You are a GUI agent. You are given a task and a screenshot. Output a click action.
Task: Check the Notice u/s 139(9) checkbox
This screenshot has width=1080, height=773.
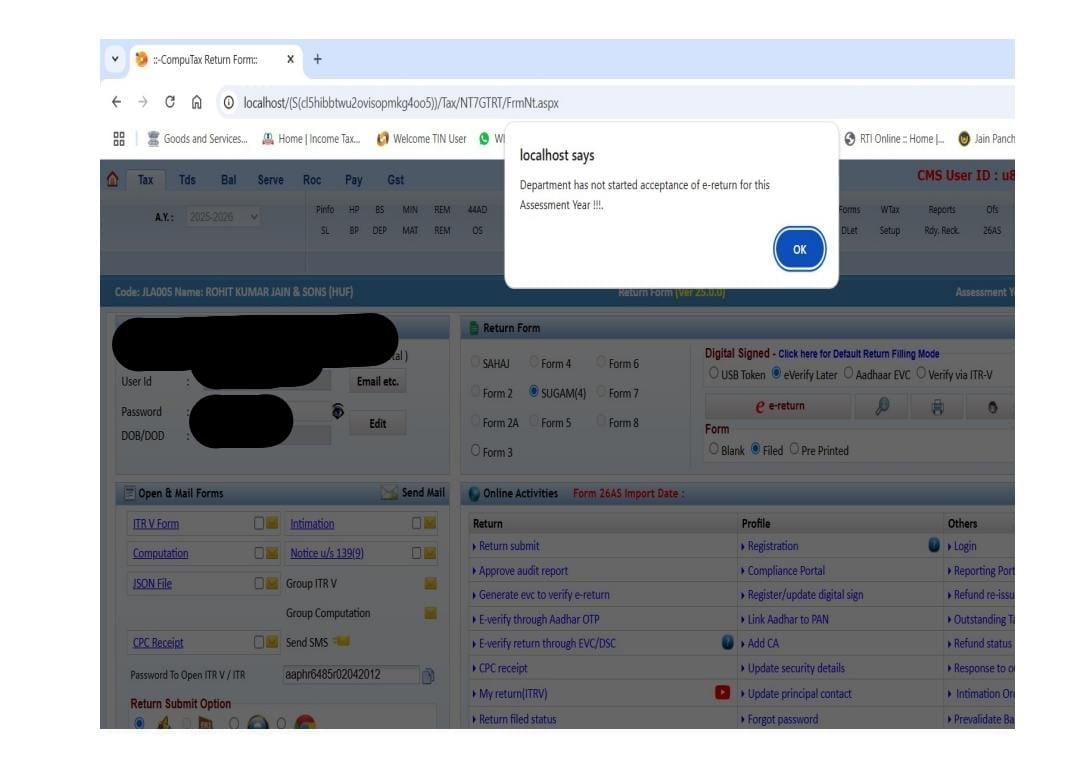(416, 553)
